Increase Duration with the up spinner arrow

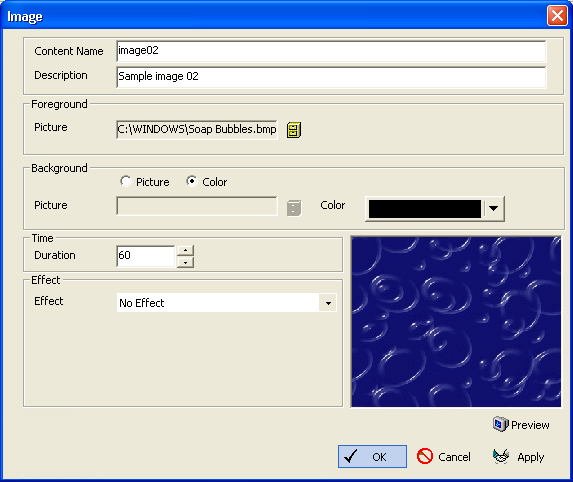(x=185, y=251)
